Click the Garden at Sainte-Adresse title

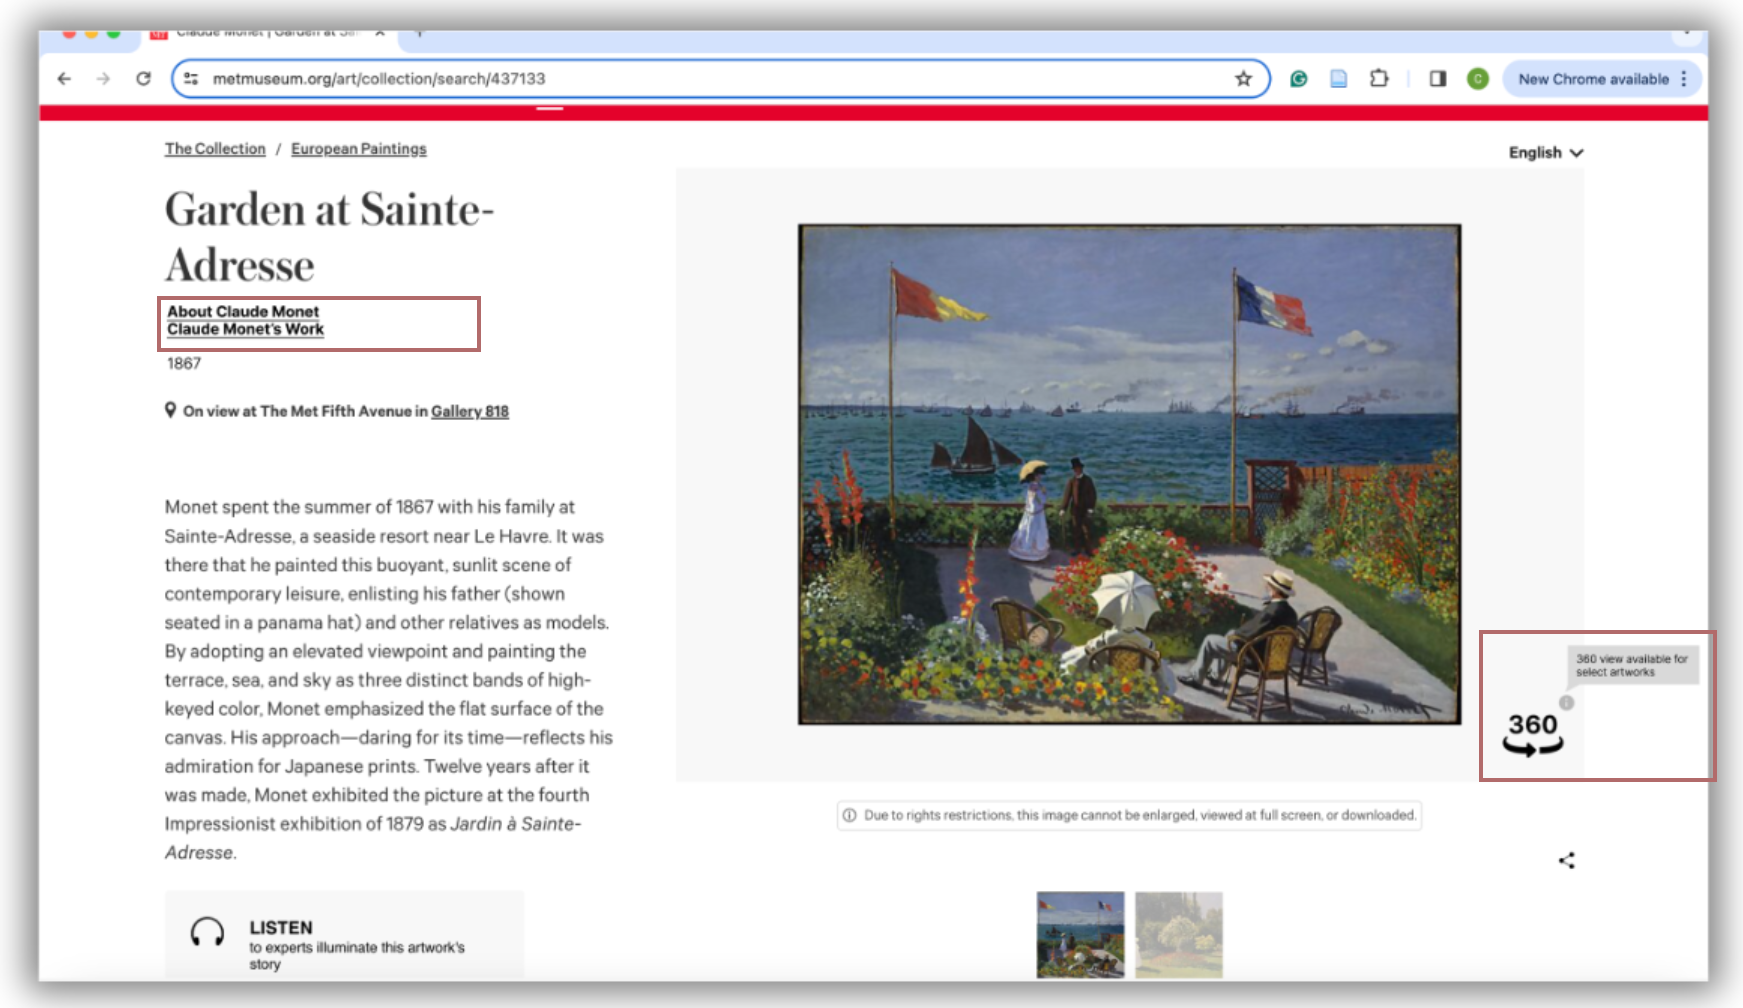pyautogui.click(x=329, y=237)
